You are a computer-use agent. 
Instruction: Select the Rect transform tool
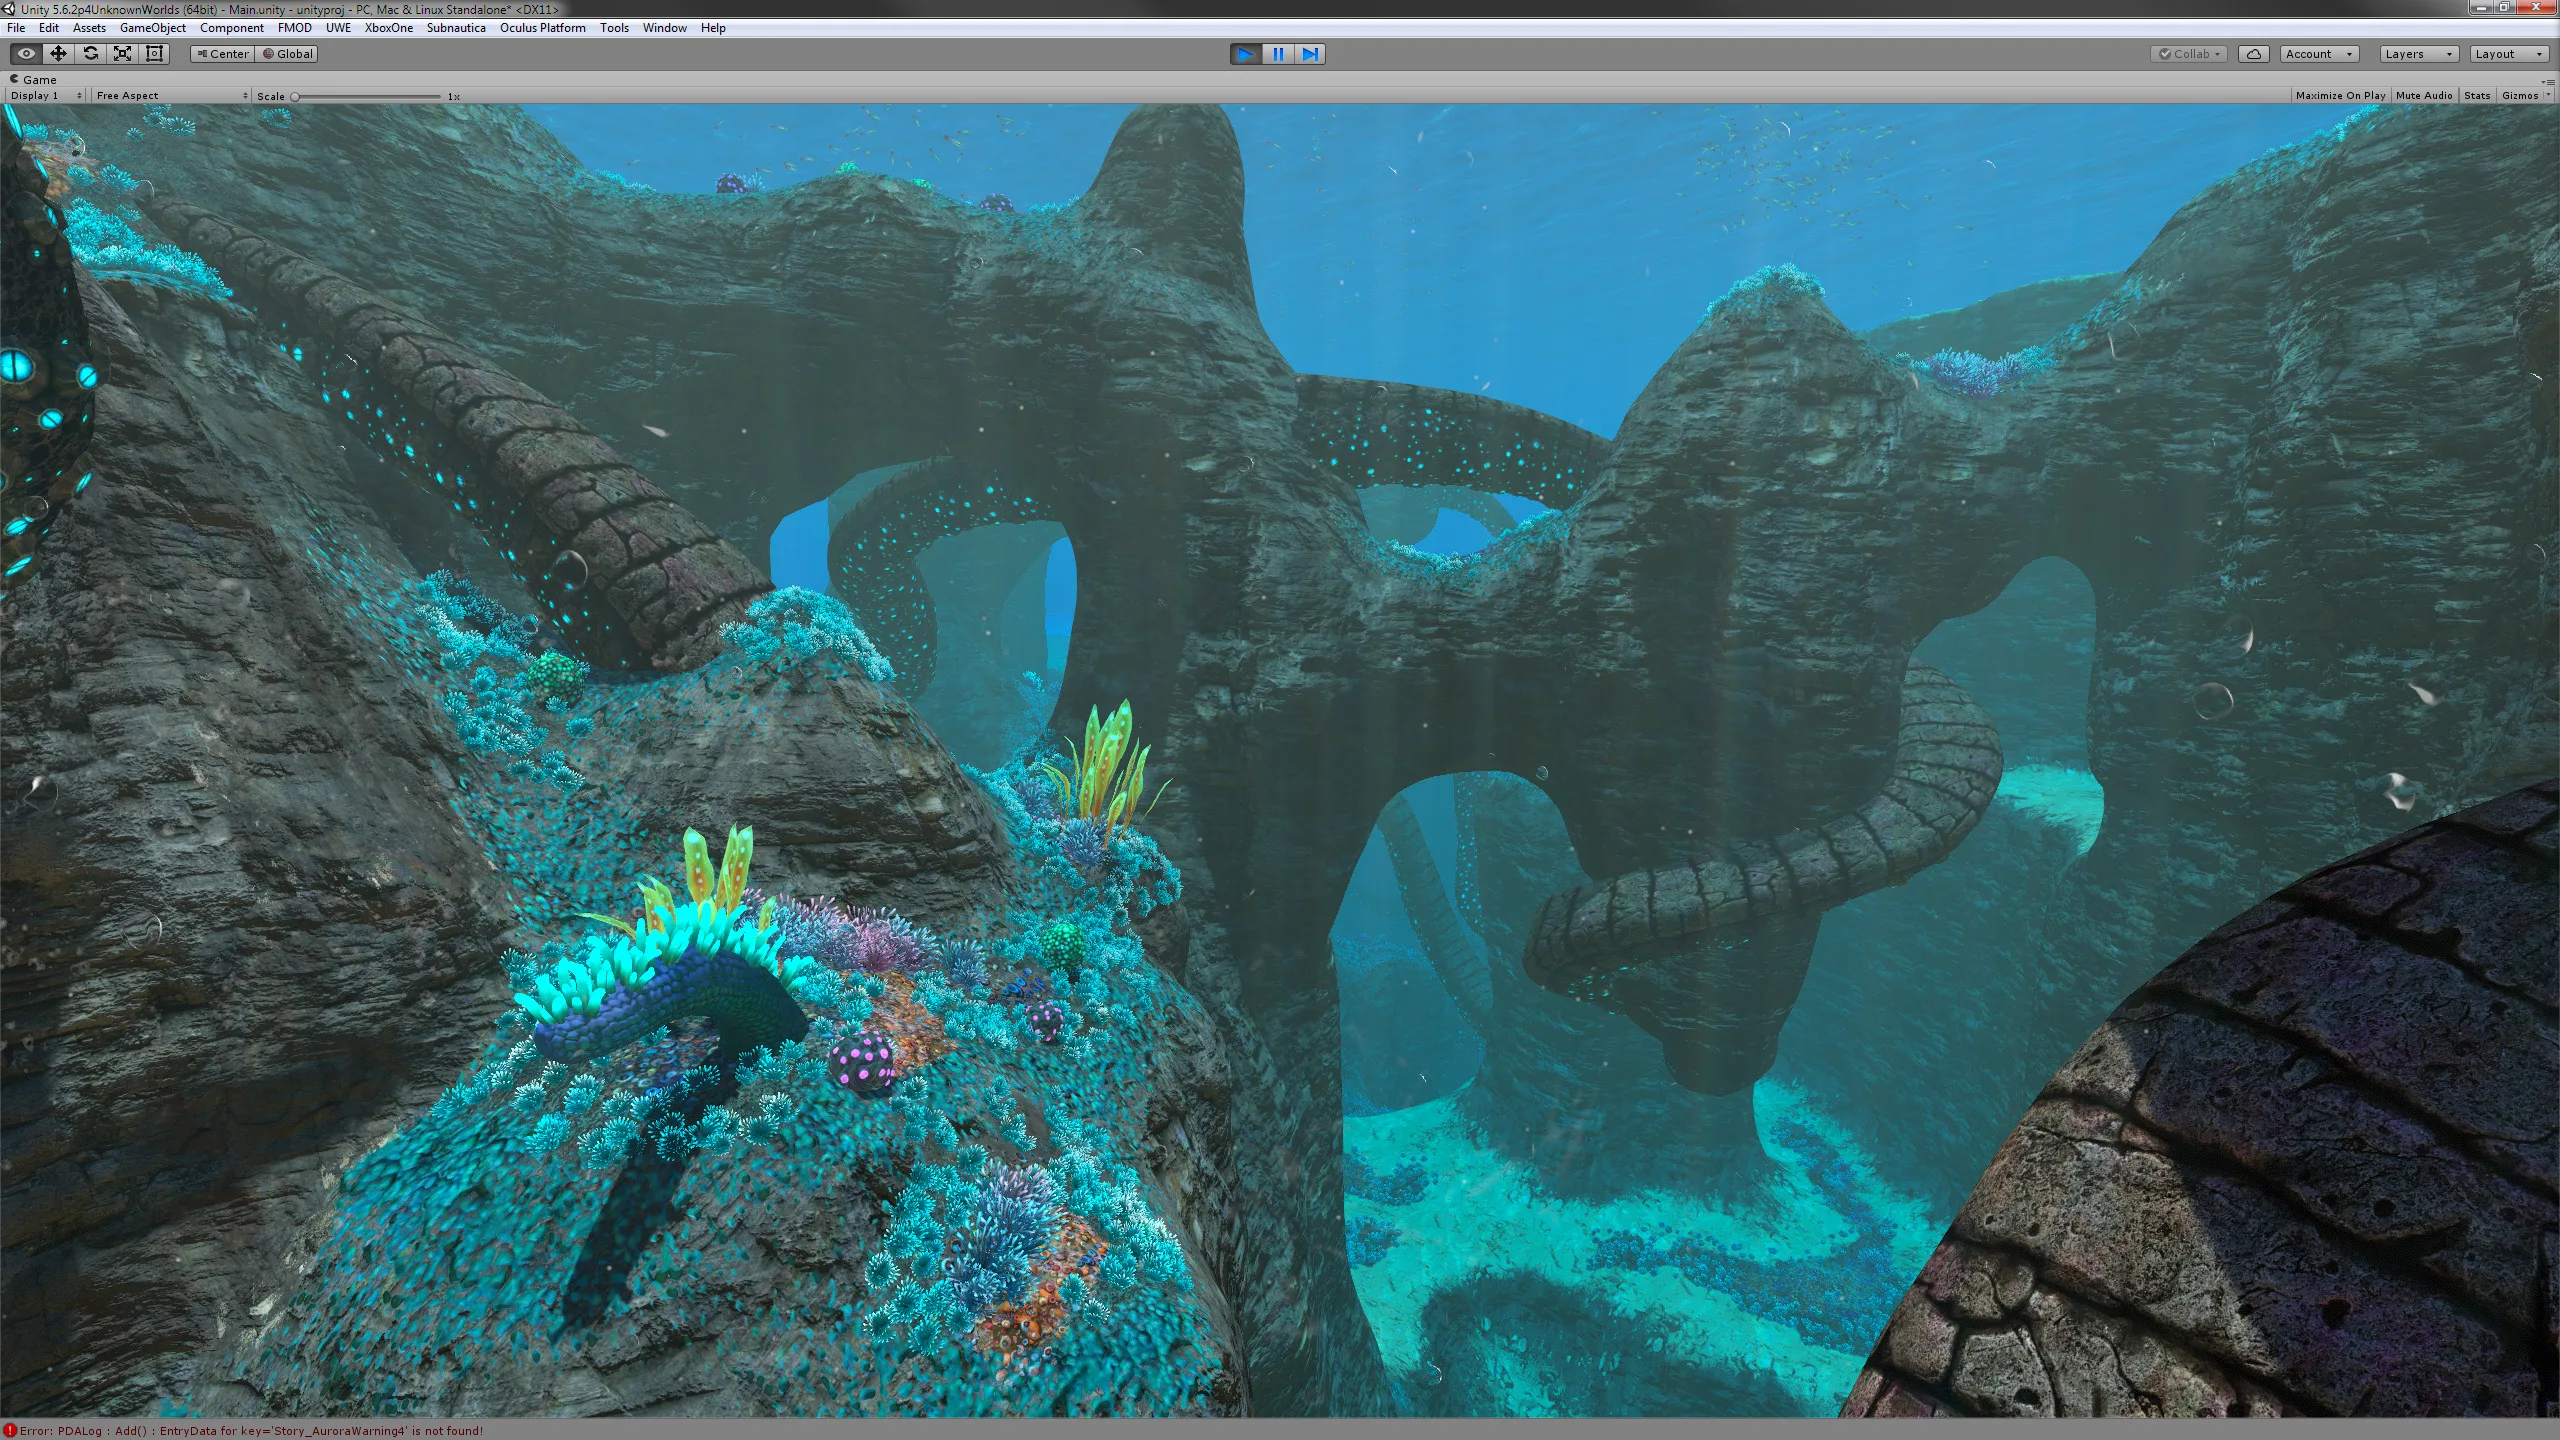click(x=154, y=54)
